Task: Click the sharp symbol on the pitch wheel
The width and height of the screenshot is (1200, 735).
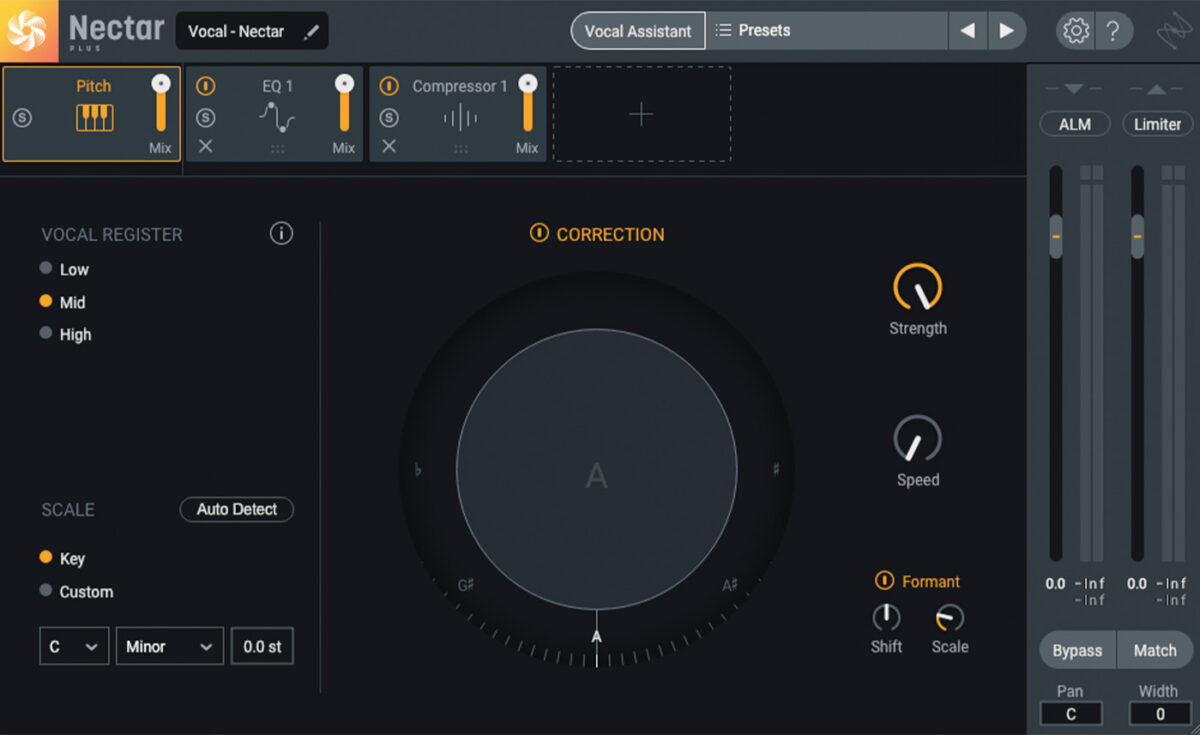Action: coord(776,469)
